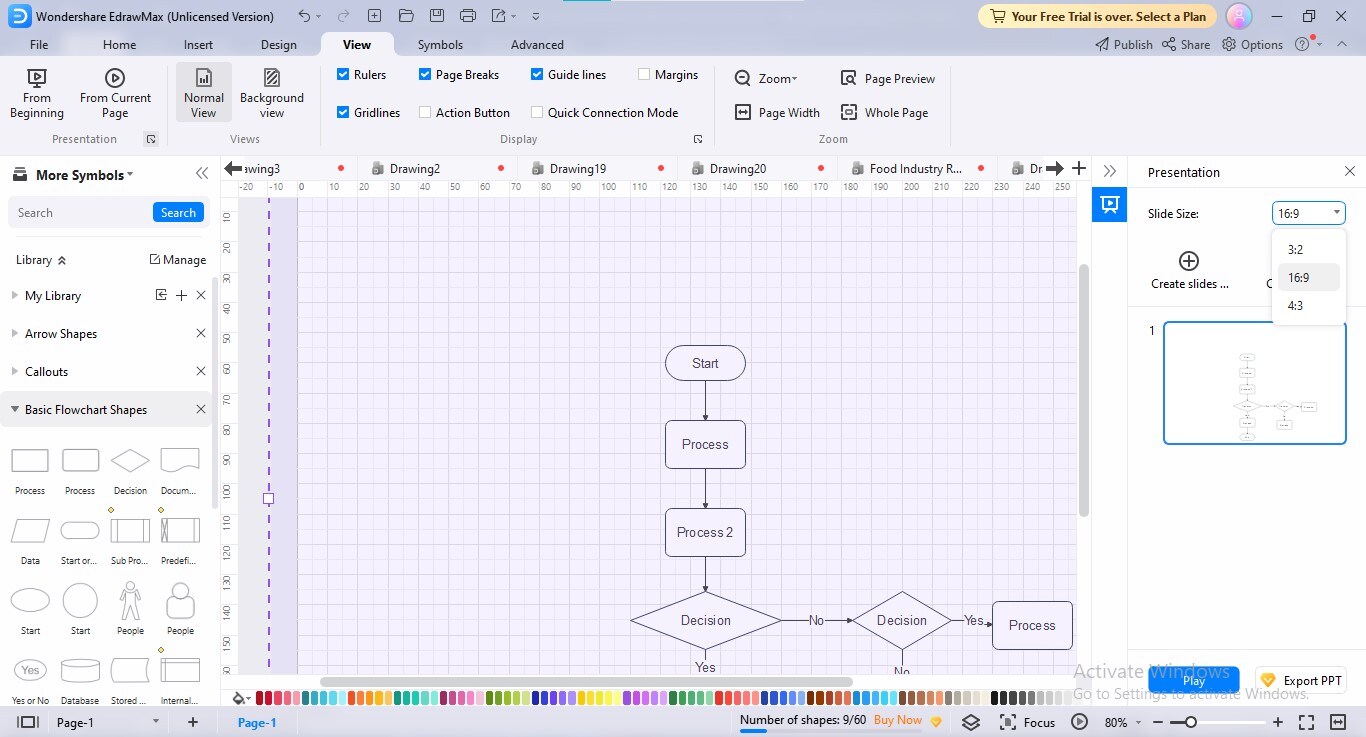Select the Sub Process shape
Image resolution: width=1366 pixels, height=737 pixels.
tap(130, 530)
